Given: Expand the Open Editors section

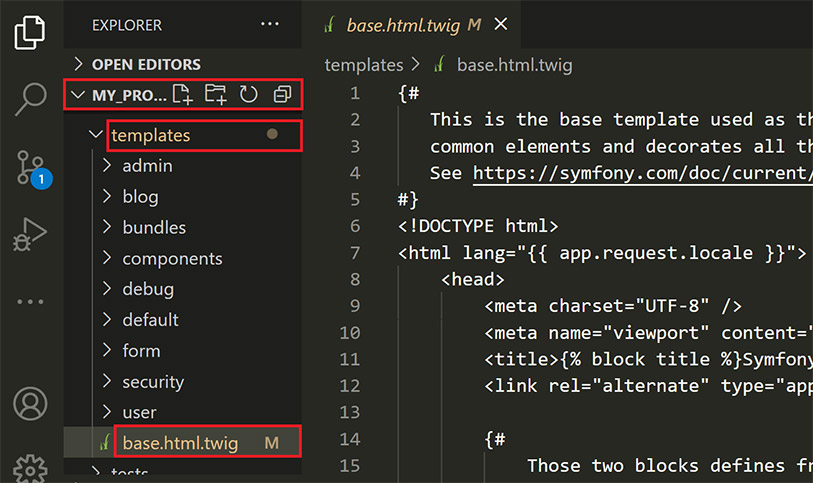Looking at the screenshot, I should tap(146, 64).
